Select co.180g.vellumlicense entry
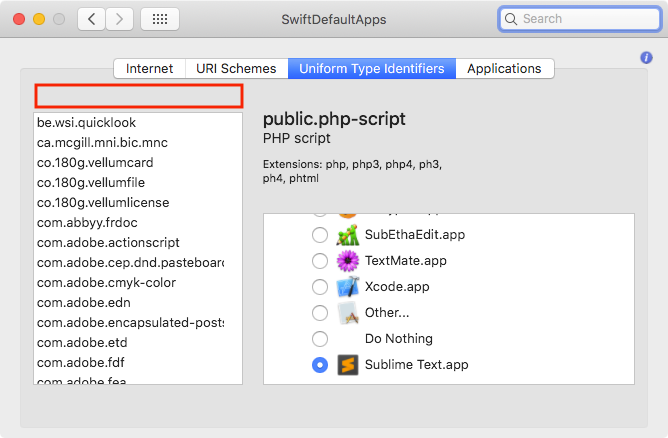 click(x=138, y=203)
